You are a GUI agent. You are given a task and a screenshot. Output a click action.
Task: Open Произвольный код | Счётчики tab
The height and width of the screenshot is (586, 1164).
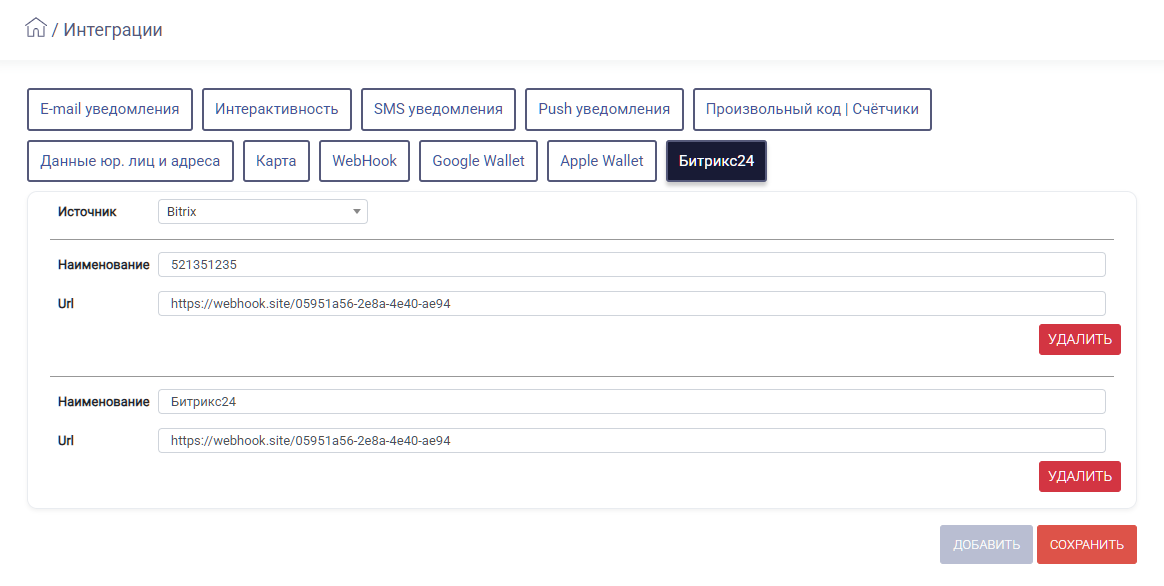pyautogui.click(x=812, y=109)
